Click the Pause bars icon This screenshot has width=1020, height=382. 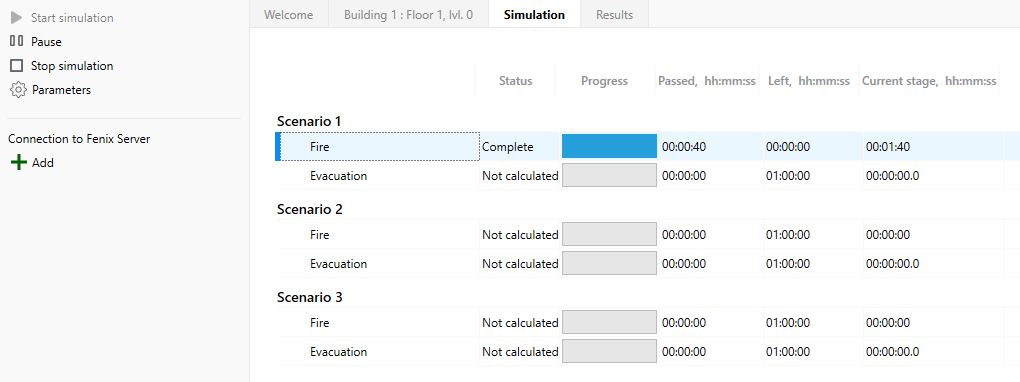coord(17,41)
